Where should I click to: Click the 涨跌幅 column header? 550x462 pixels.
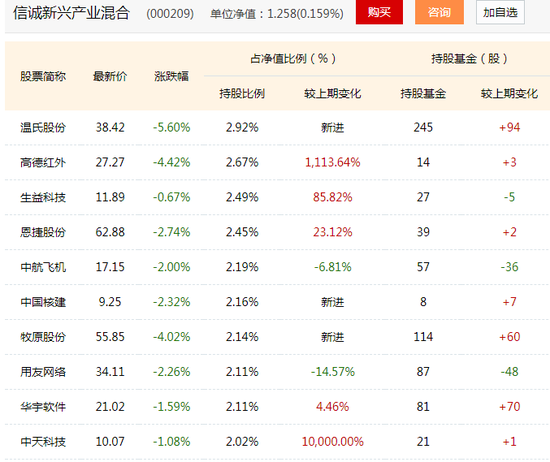(172, 76)
